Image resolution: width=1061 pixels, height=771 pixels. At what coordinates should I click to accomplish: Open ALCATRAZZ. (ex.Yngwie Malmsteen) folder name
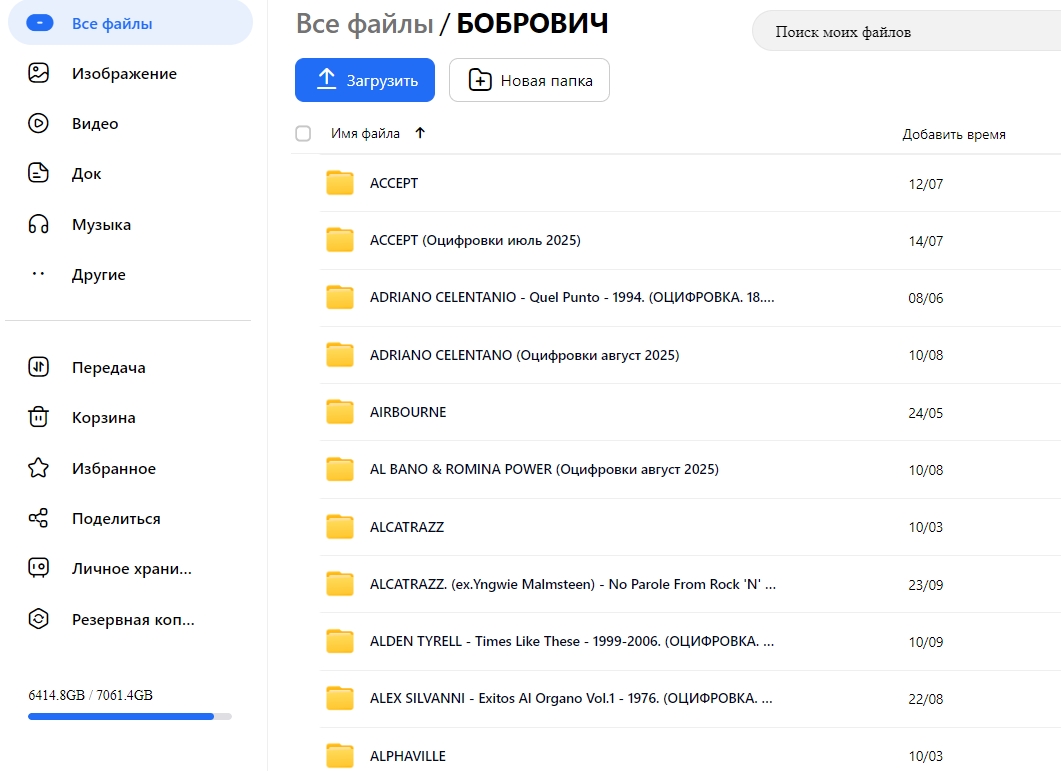572,584
